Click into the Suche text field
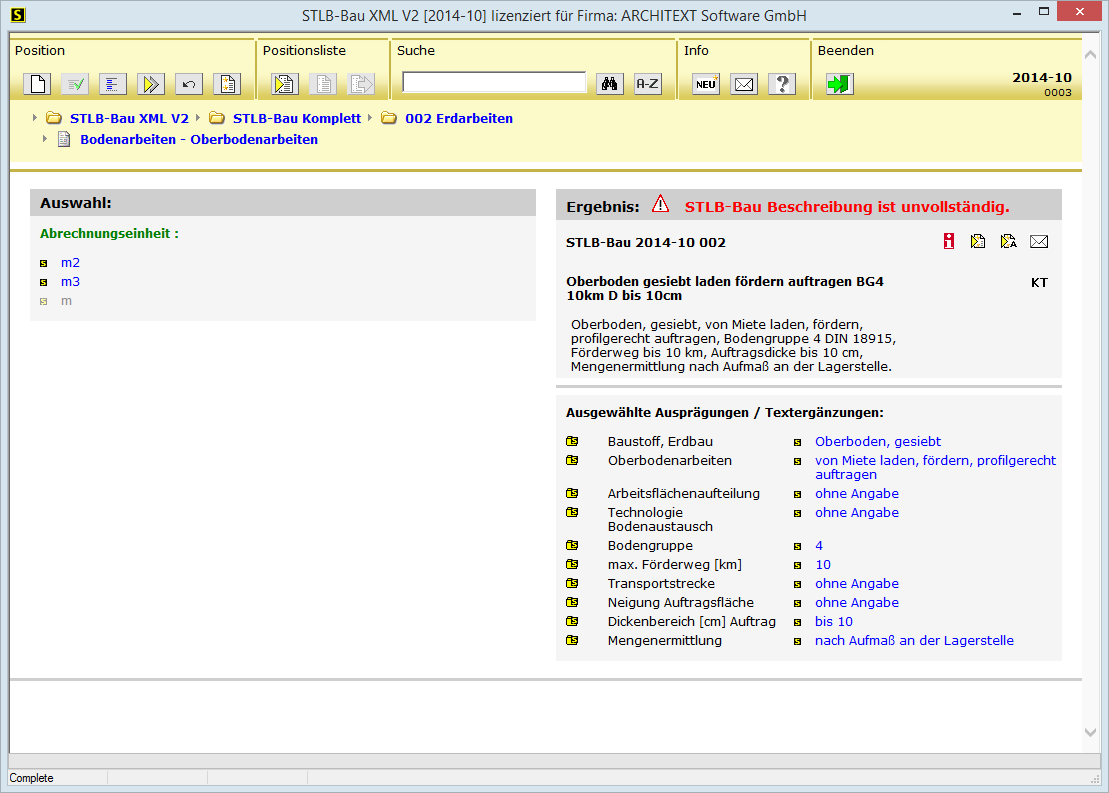 tap(494, 83)
